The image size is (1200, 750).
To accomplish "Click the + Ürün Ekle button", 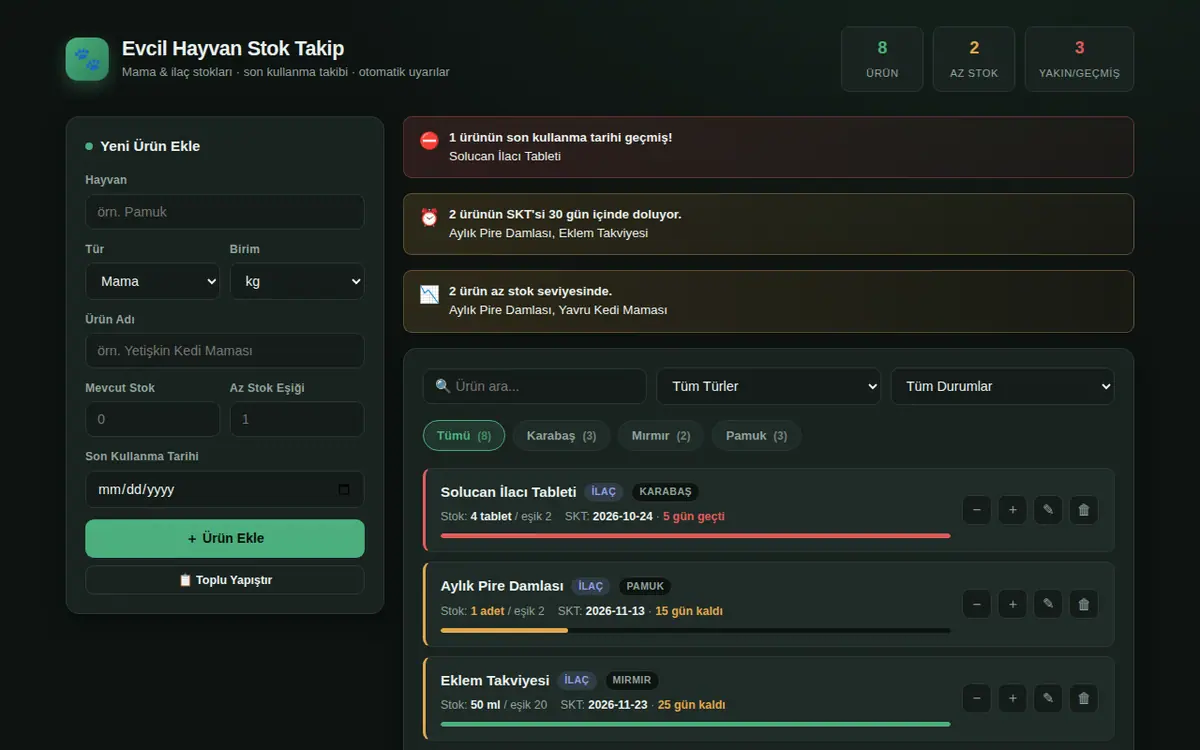I will click(225, 538).
